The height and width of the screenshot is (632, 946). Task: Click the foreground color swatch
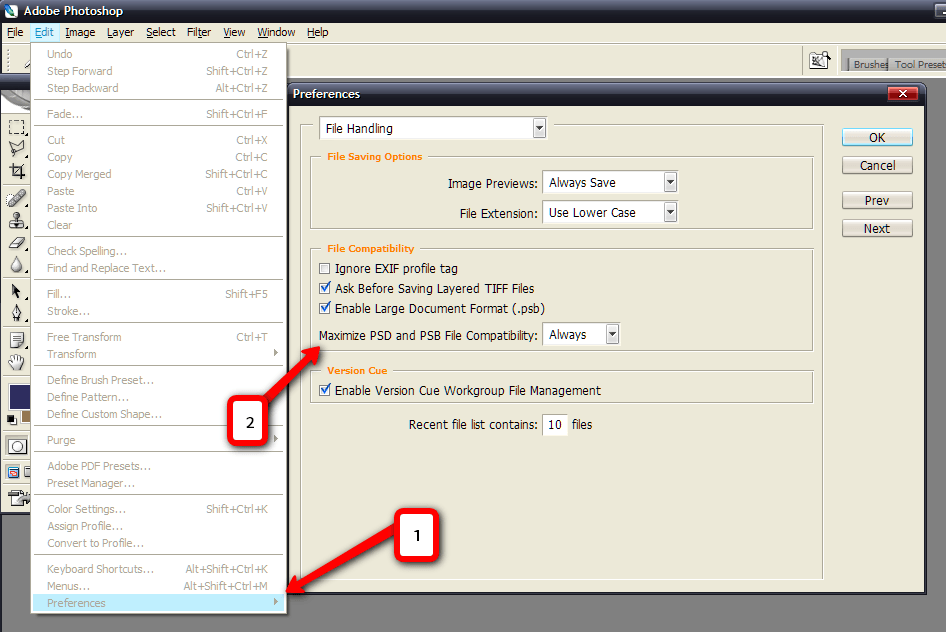coord(18,396)
